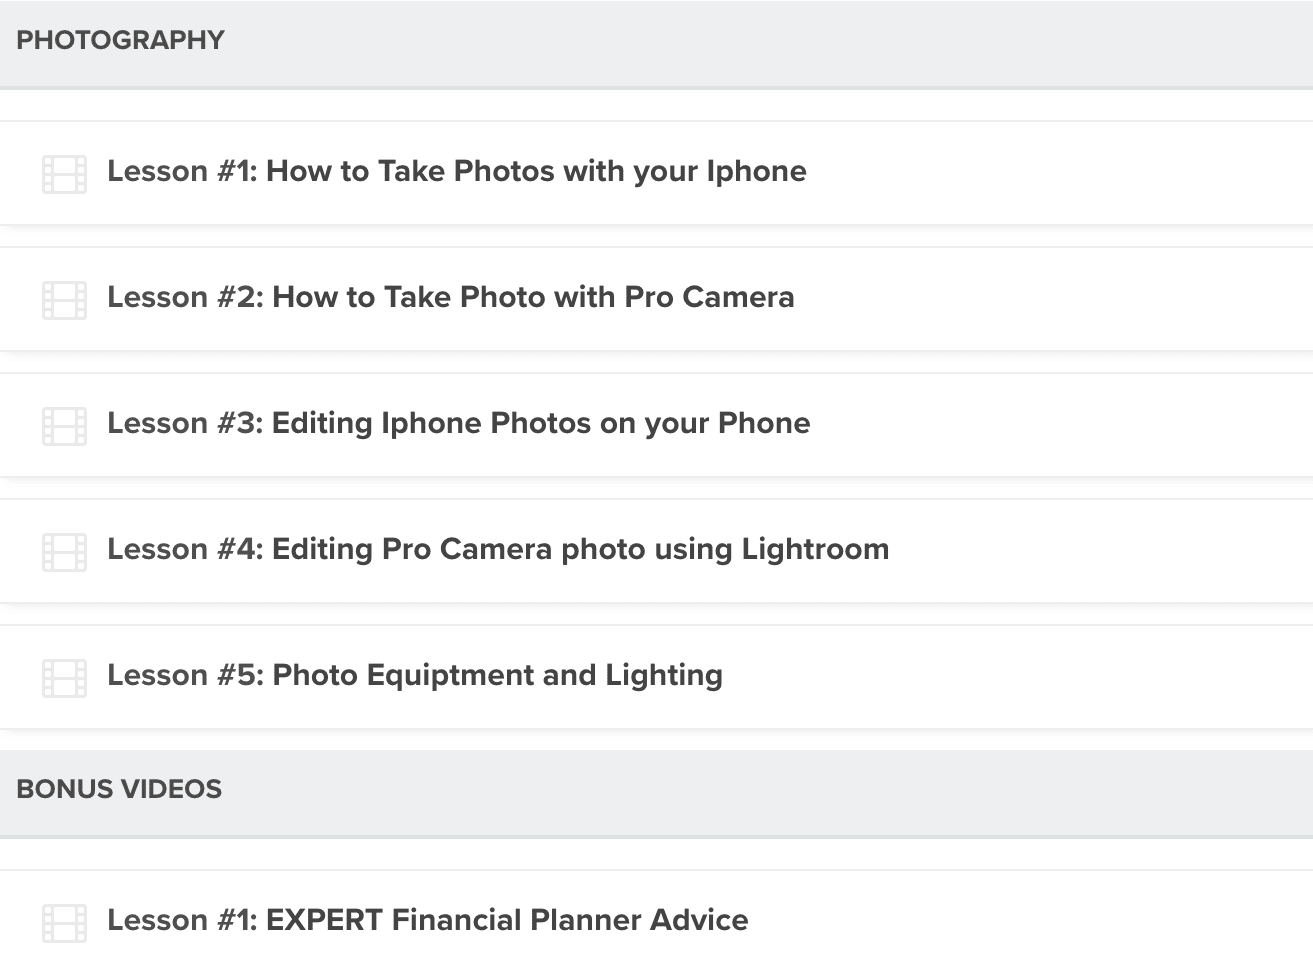Select the film icon next to Editing Iphone Photos
This screenshot has width=1313, height=970.
click(x=64, y=426)
